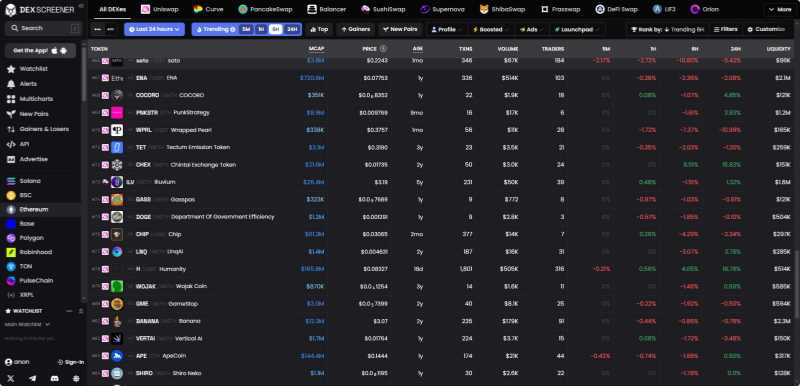
Task: Open New Pairs in the sidebar
Action: 34,114
